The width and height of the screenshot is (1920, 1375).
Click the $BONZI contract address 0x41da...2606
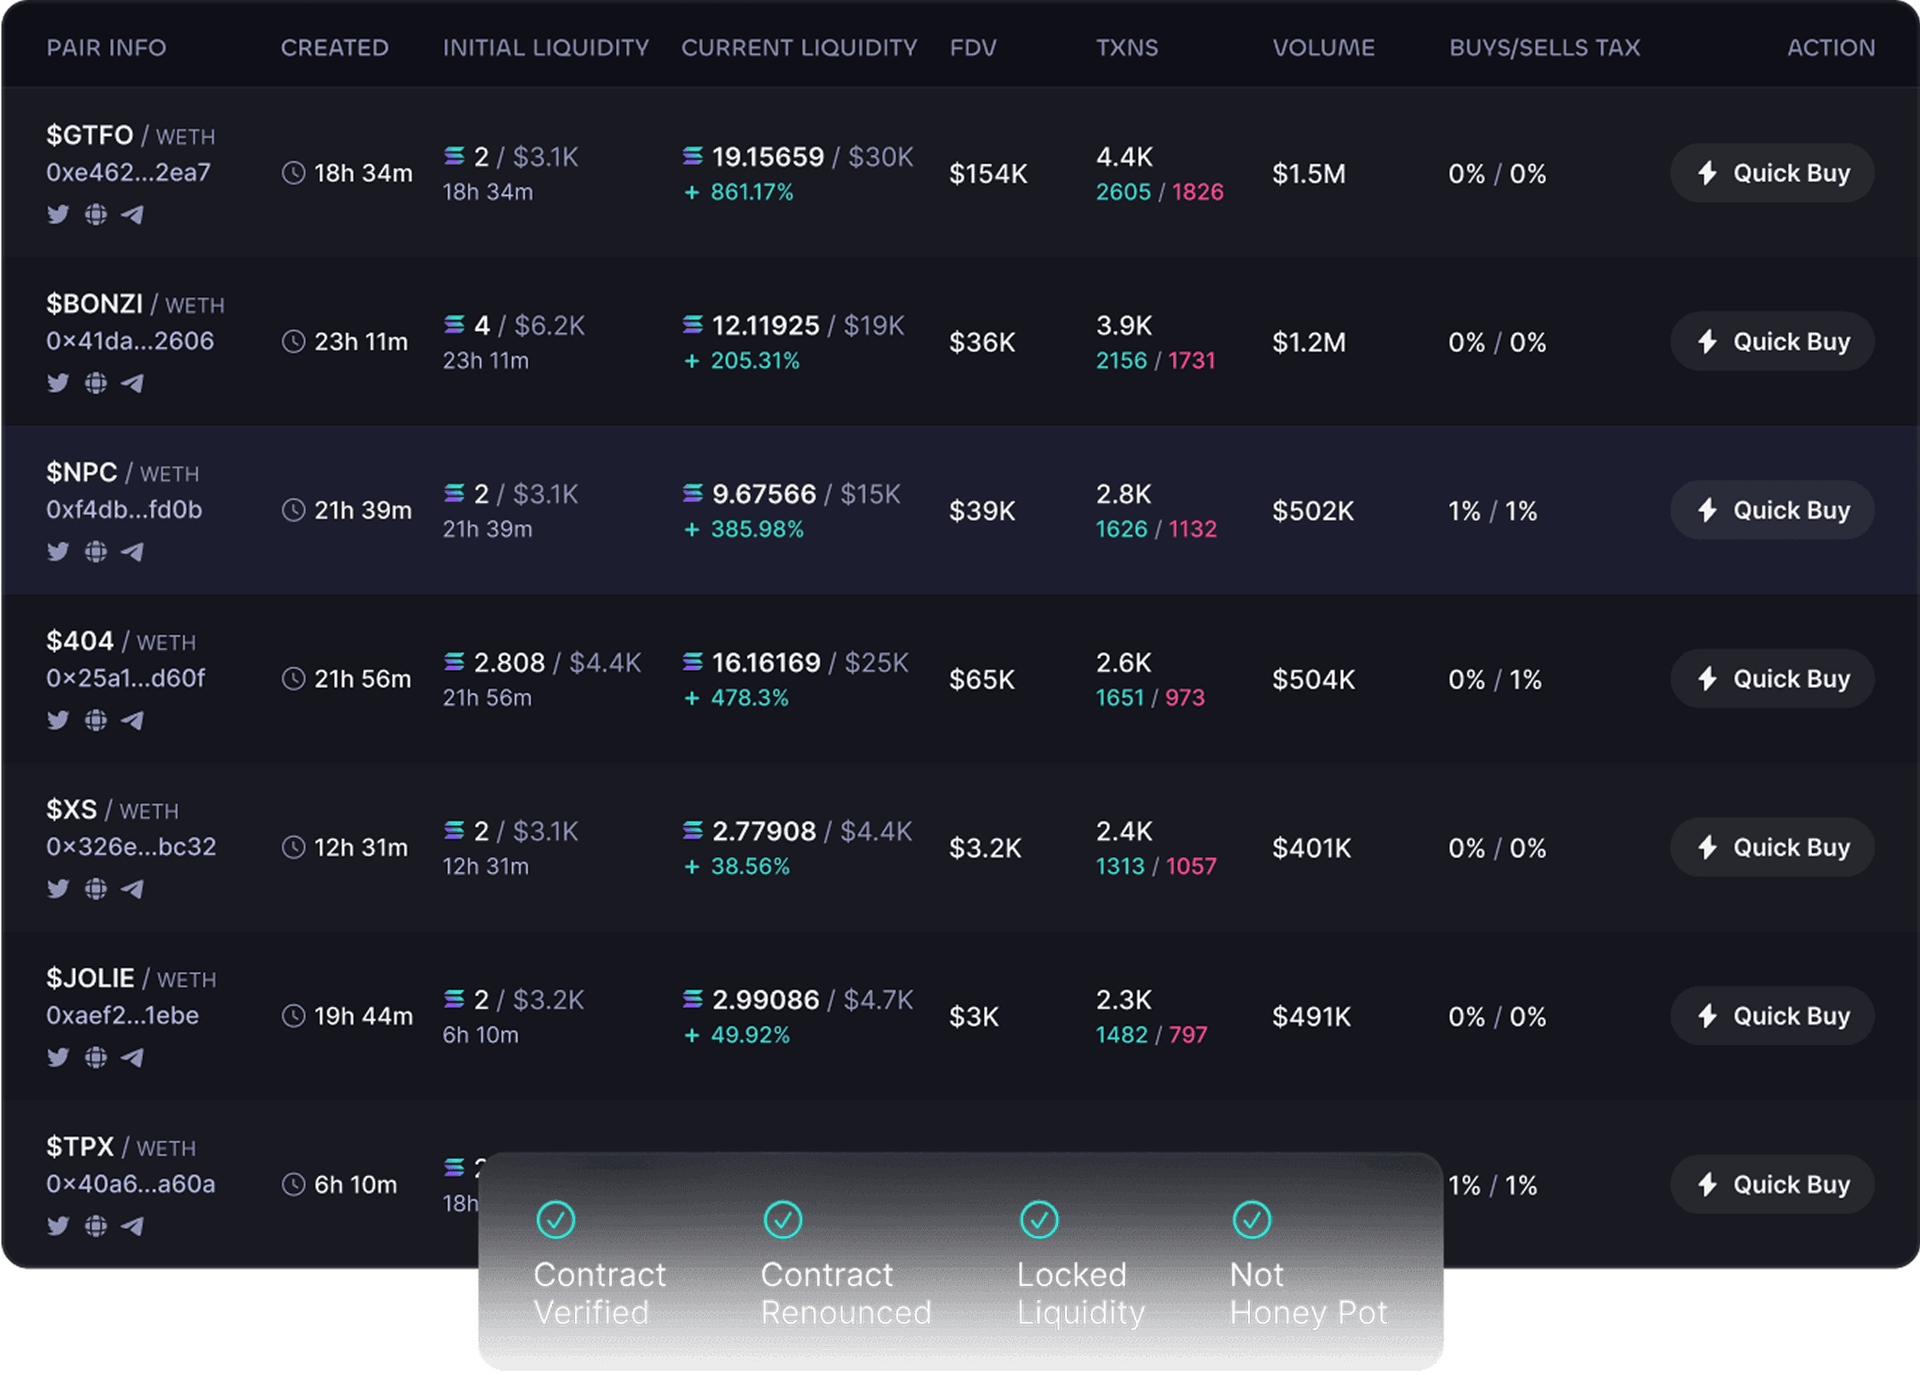(130, 341)
